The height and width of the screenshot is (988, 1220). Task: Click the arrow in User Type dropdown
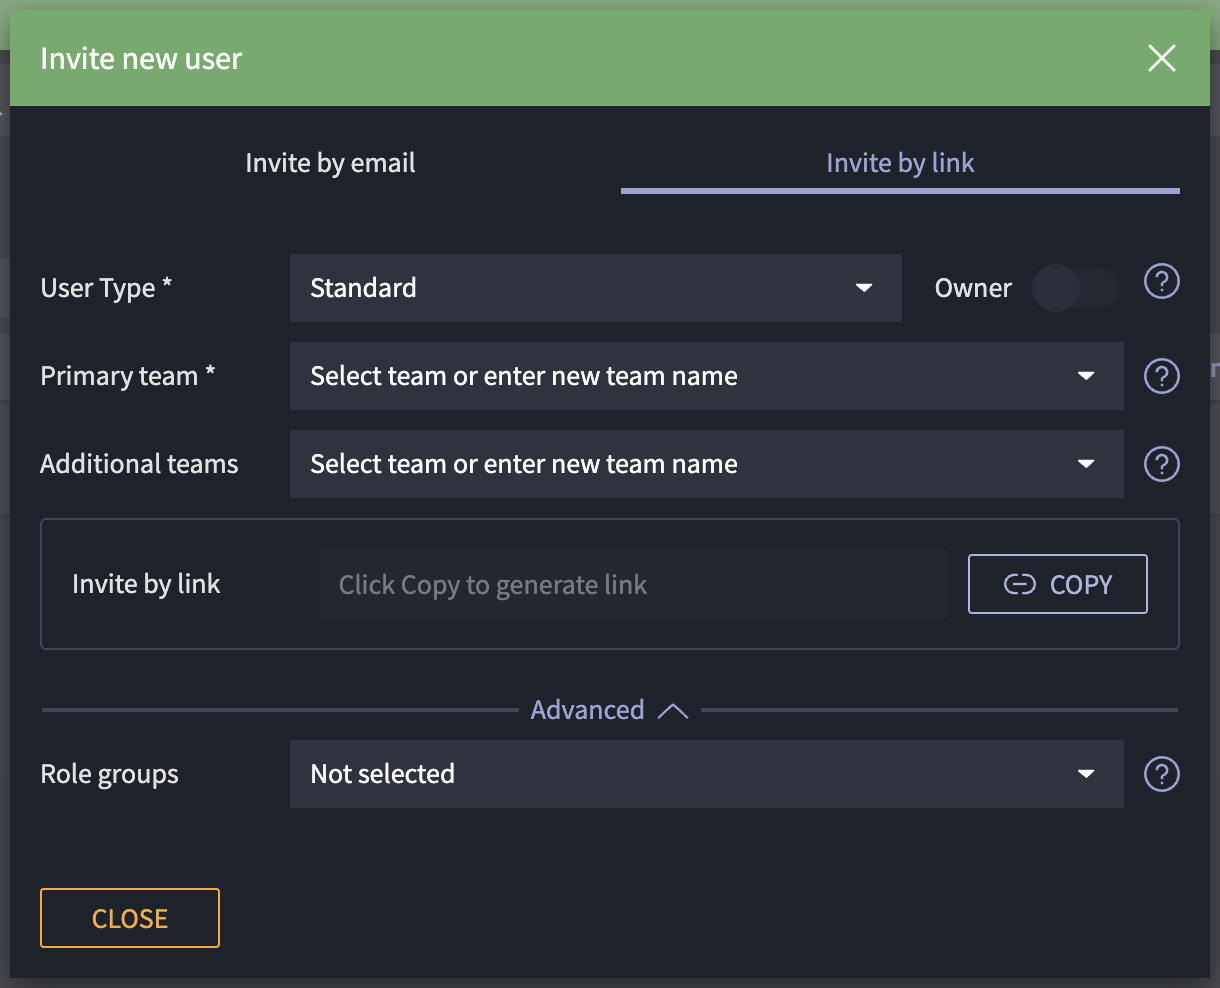coord(864,288)
